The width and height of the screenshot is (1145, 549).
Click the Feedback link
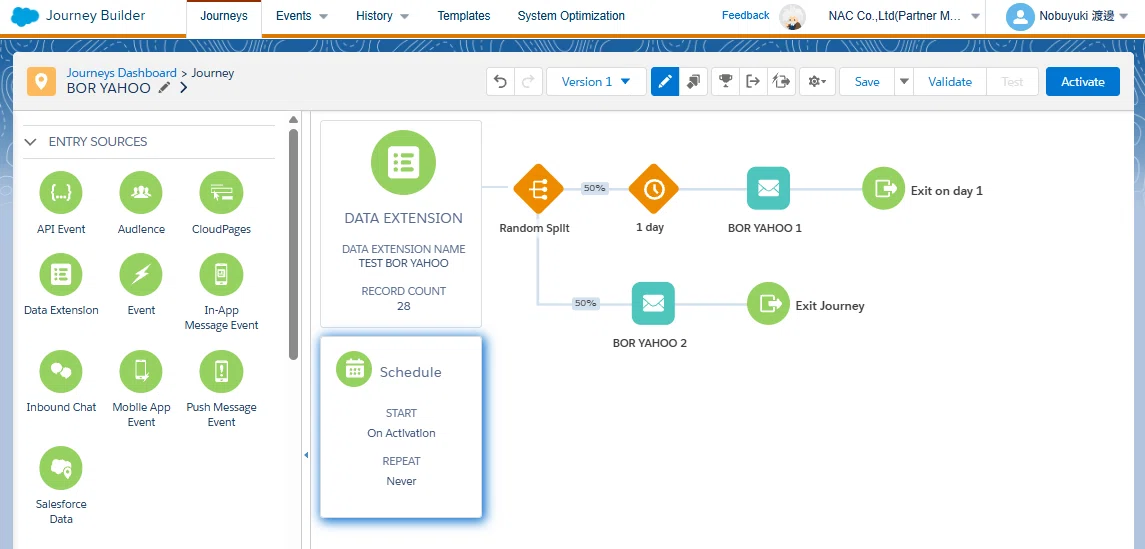coord(746,15)
